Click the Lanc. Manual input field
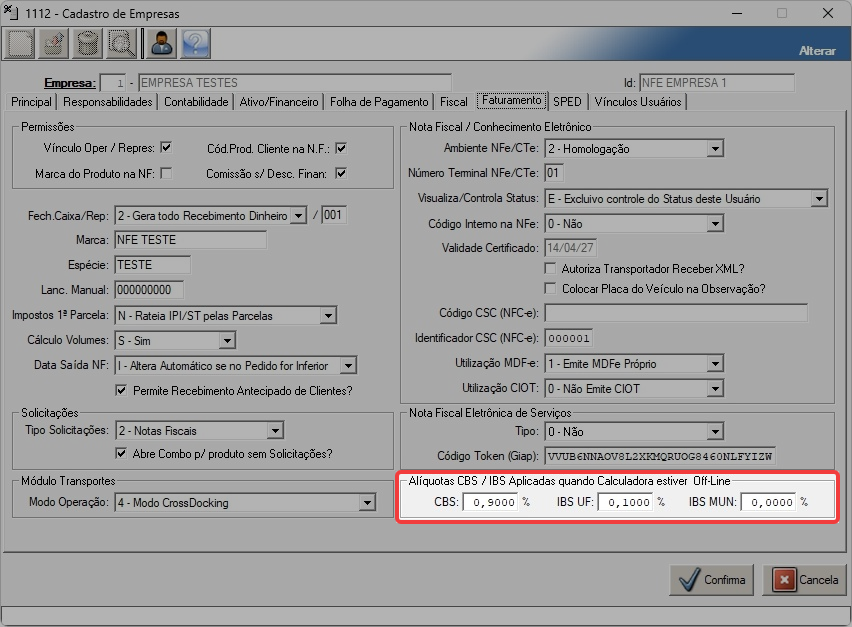The image size is (852, 627). [148, 290]
